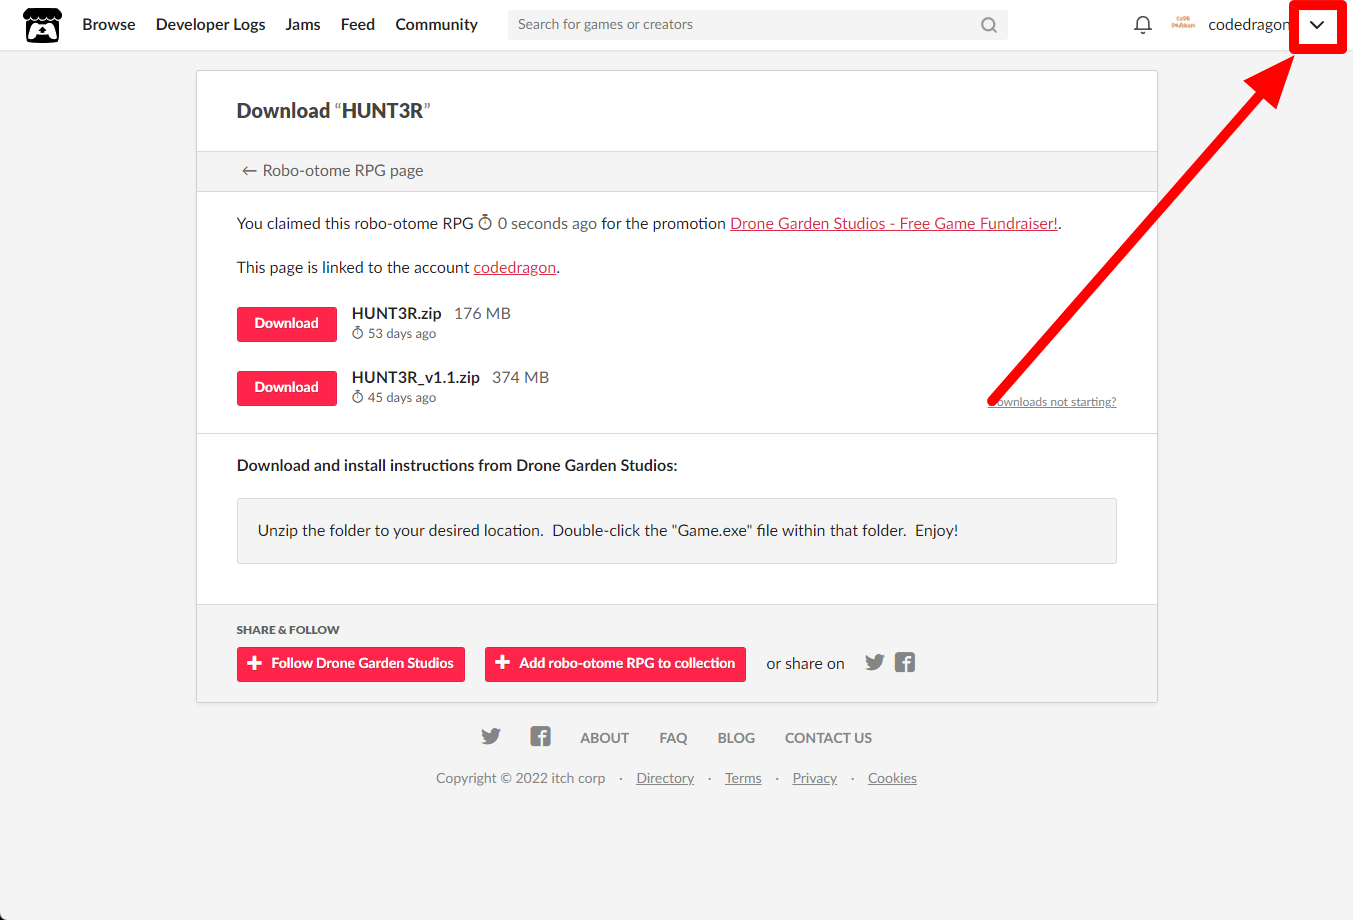Open the notifications bell
The width and height of the screenshot is (1353, 920).
pos(1143,25)
